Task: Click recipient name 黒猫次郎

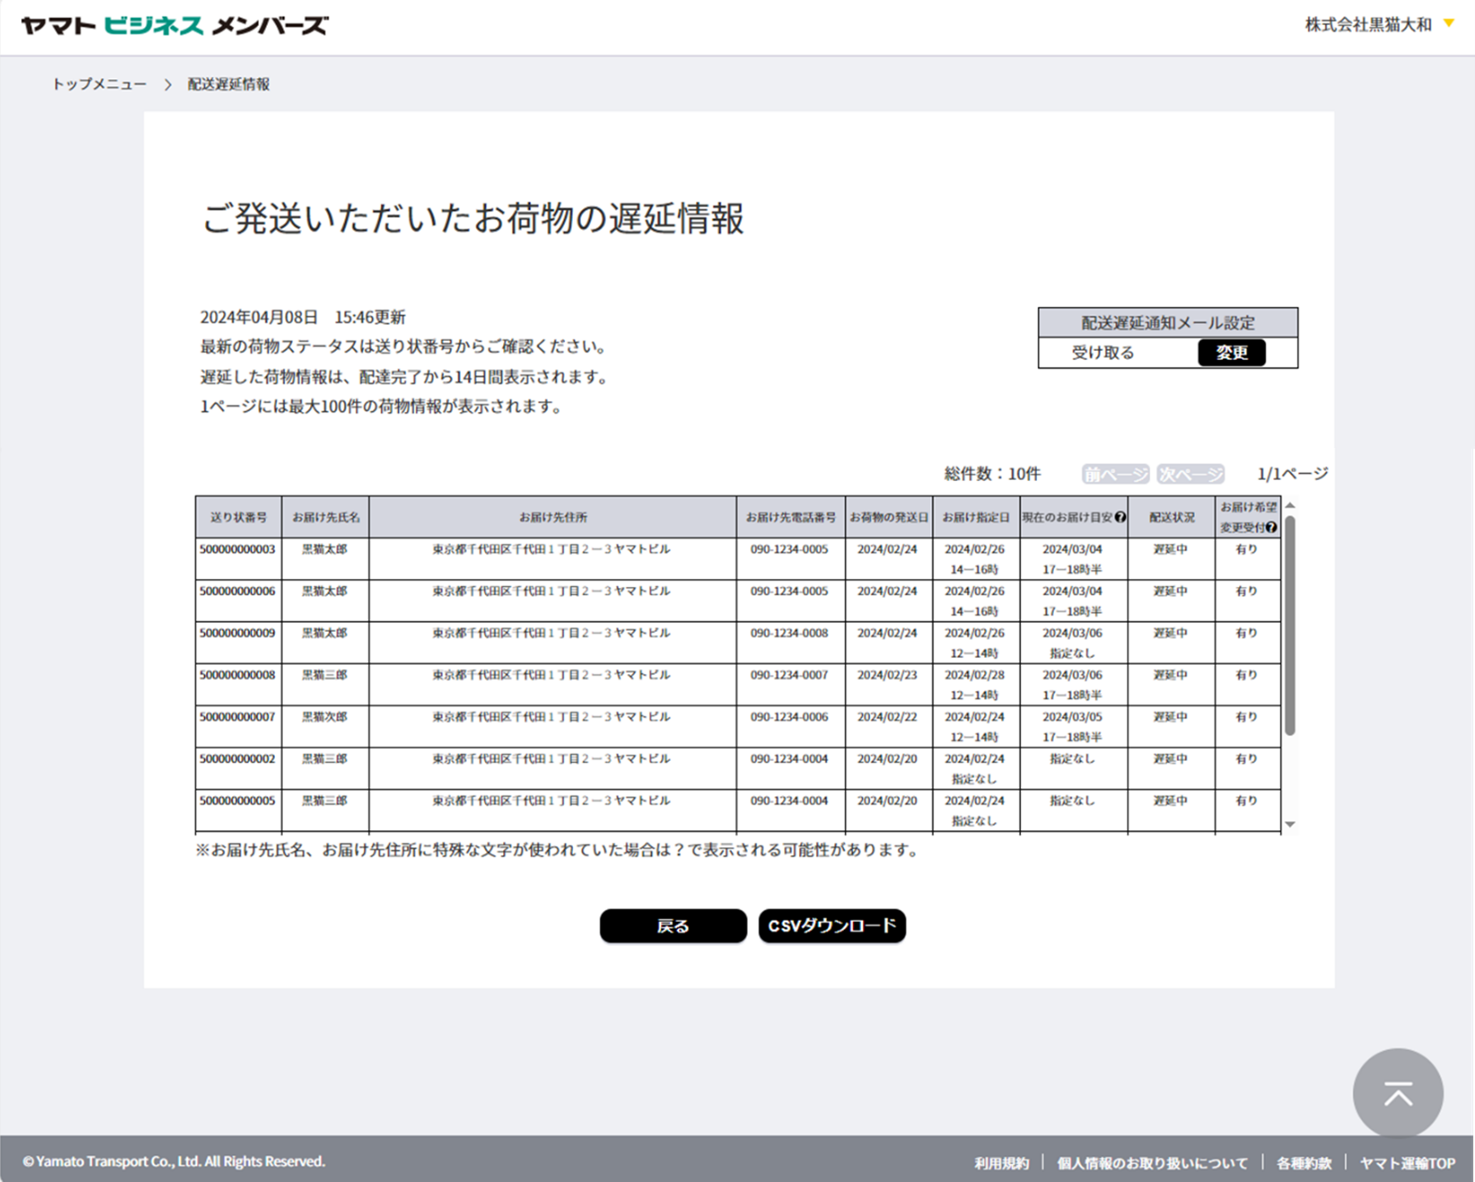Action: (325, 717)
